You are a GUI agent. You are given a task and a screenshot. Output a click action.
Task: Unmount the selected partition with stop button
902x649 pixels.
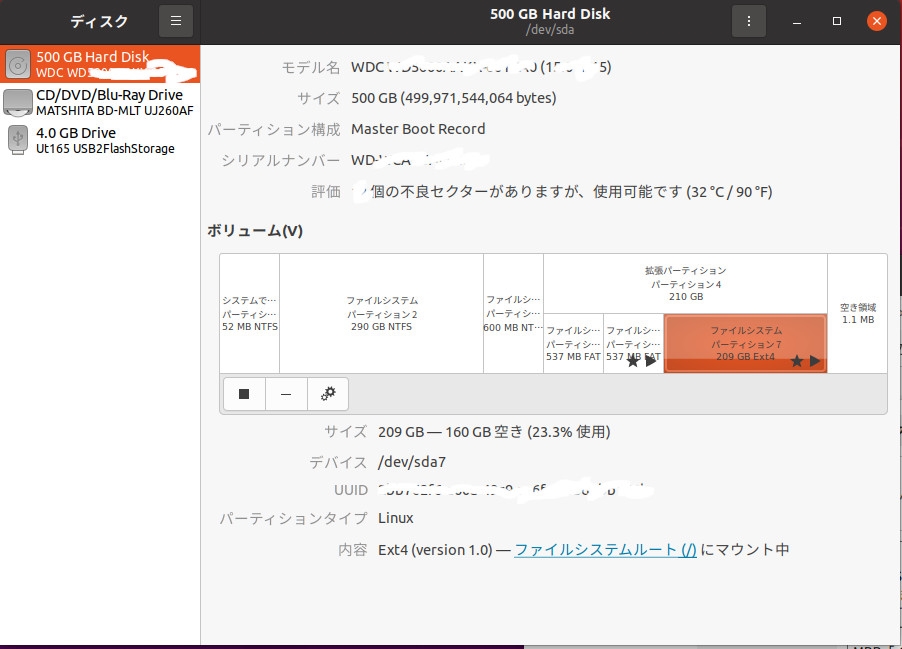coord(244,394)
